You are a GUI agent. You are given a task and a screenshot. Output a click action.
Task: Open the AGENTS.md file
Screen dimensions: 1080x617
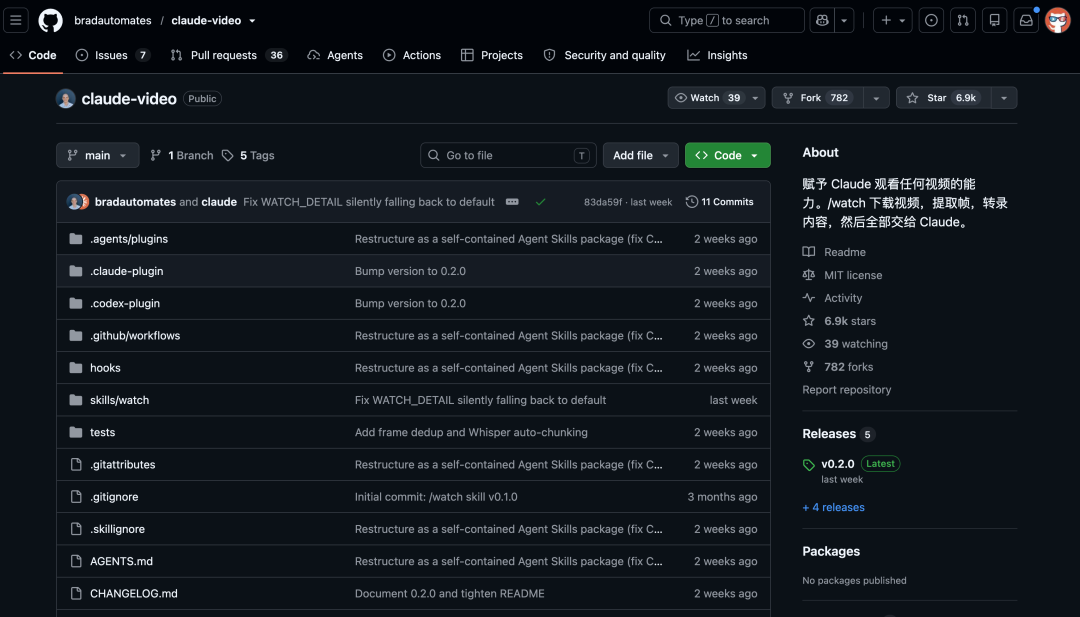click(121, 561)
